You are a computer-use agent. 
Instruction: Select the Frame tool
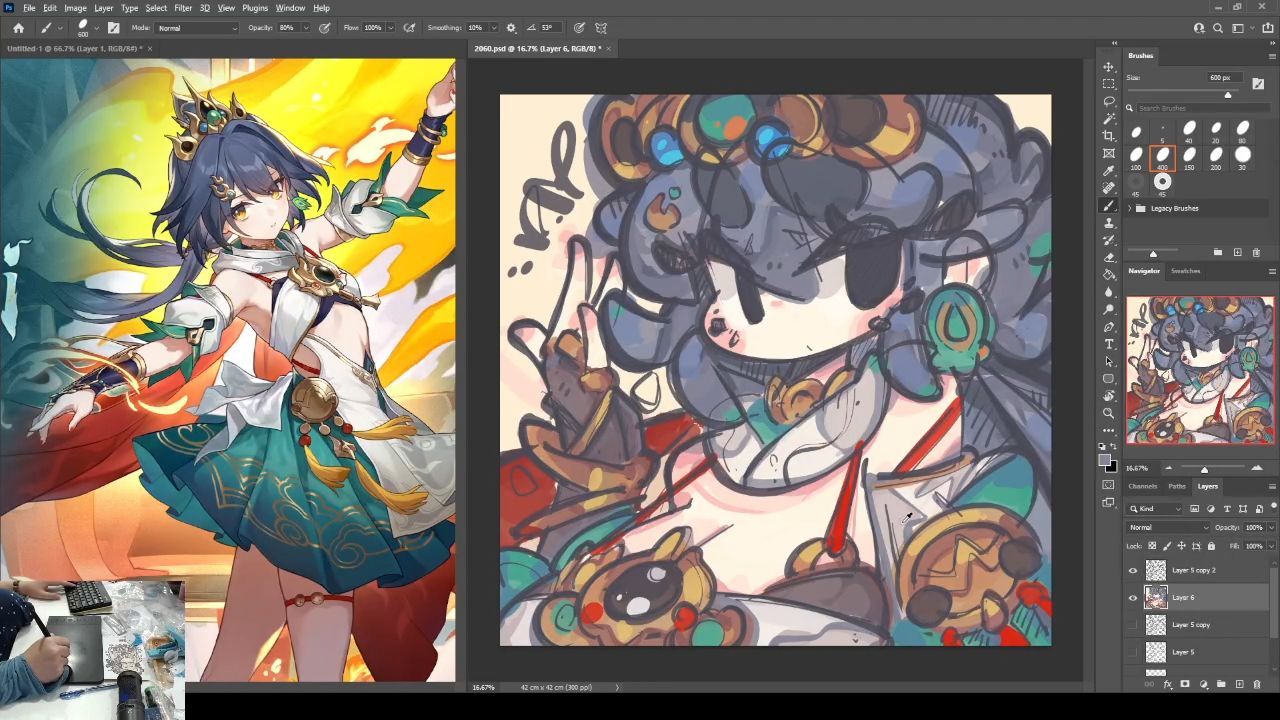click(x=1108, y=153)
